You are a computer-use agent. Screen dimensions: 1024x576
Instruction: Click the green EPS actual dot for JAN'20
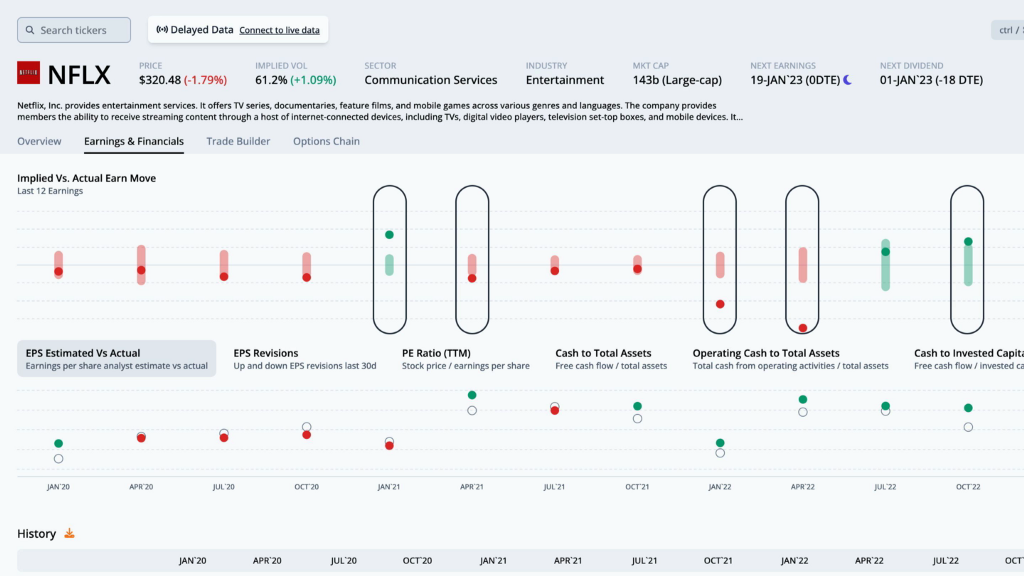click(x=58, y=443)
